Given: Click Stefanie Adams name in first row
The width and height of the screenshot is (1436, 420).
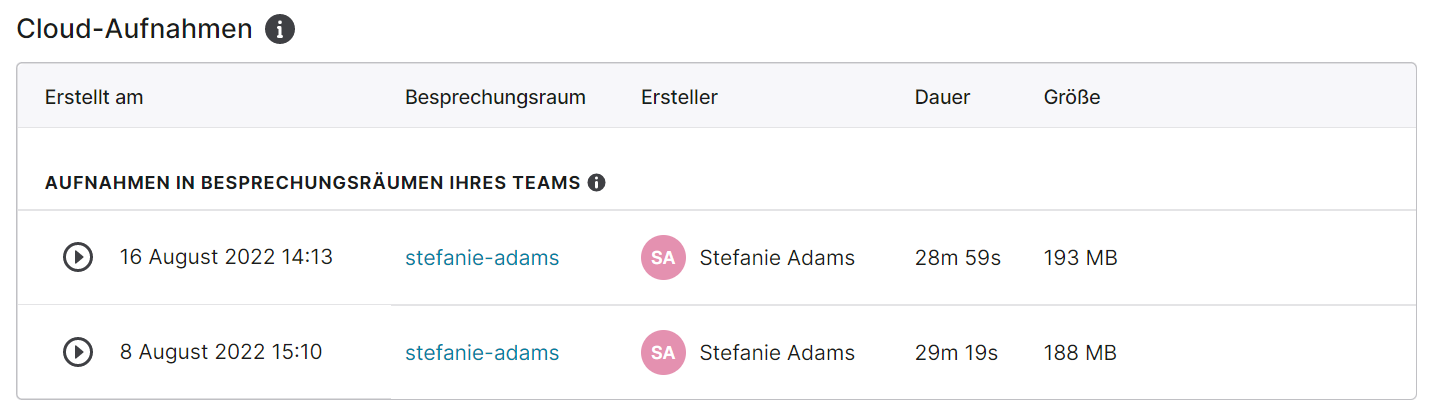Looking at the screenshot, I should (x=777, y=258).
